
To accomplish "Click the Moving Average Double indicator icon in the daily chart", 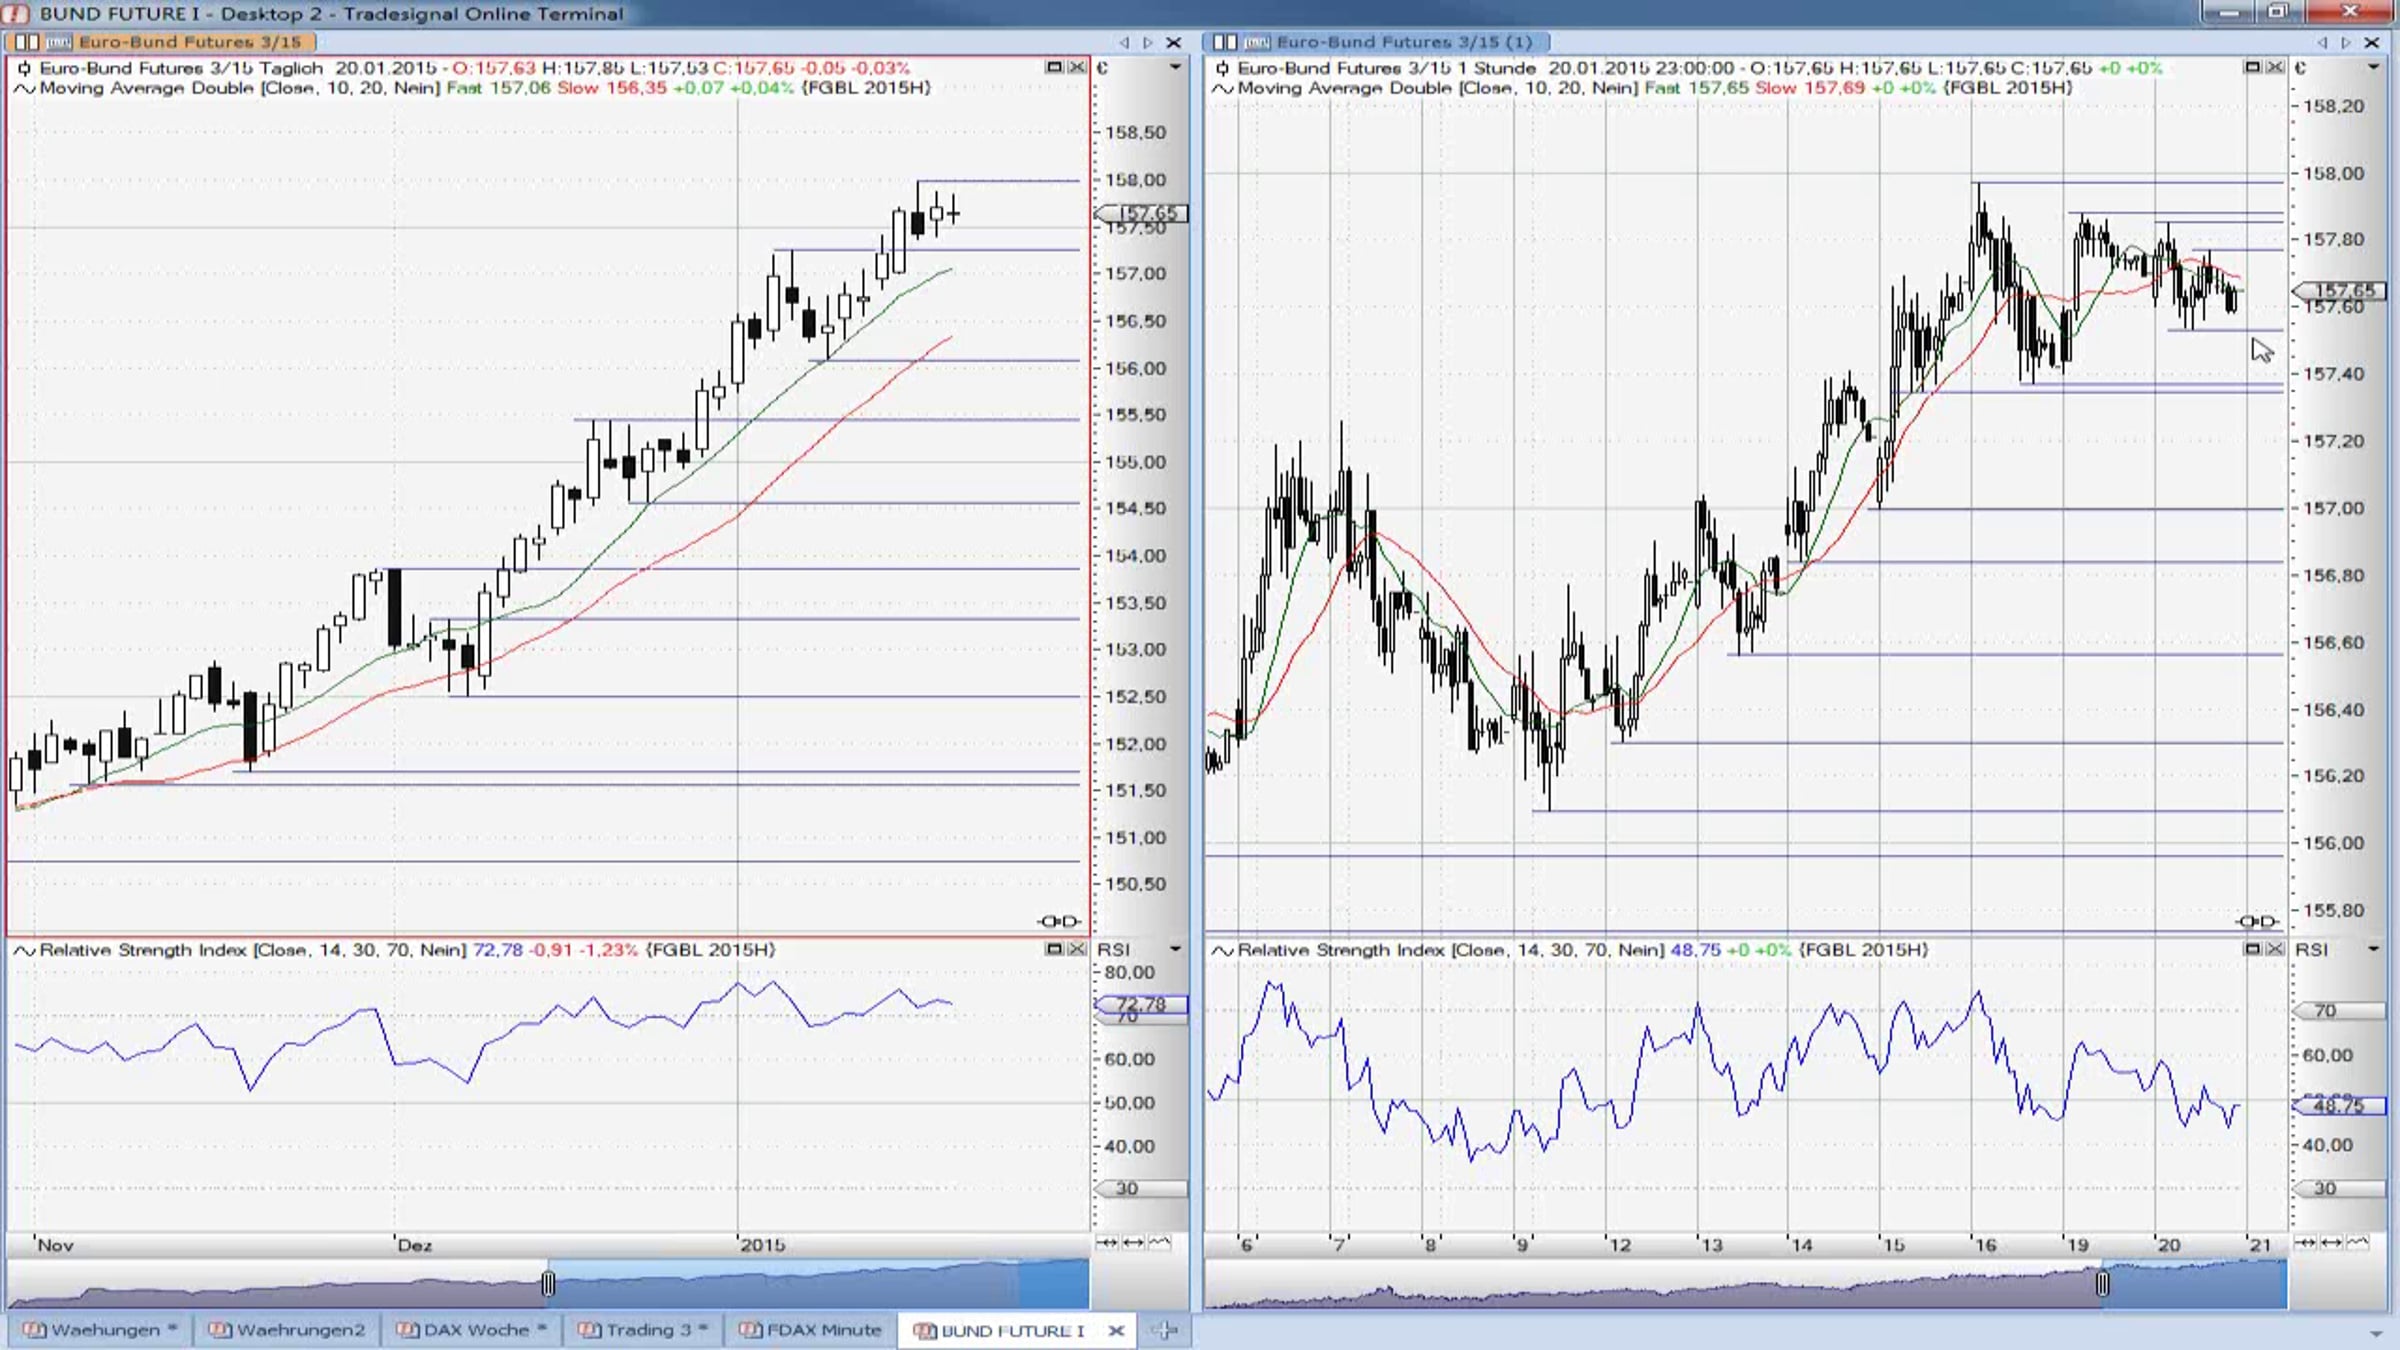I will [24, 88].
